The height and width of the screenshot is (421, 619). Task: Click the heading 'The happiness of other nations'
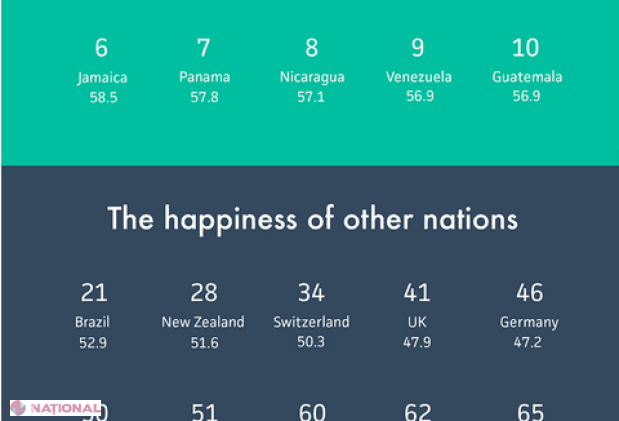pos(312,220)
